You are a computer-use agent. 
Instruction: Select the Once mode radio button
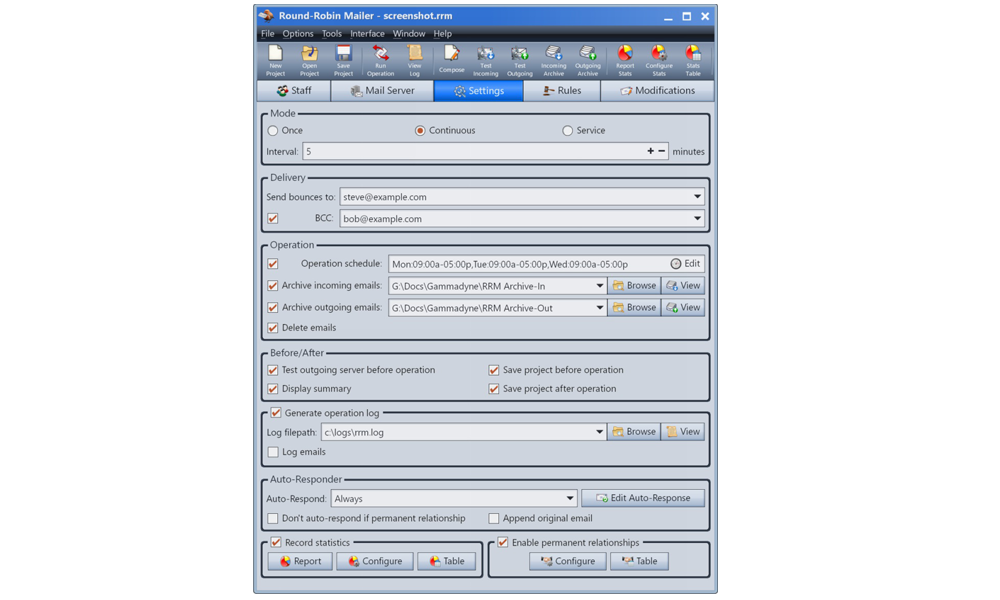click(x=273, y=131)
